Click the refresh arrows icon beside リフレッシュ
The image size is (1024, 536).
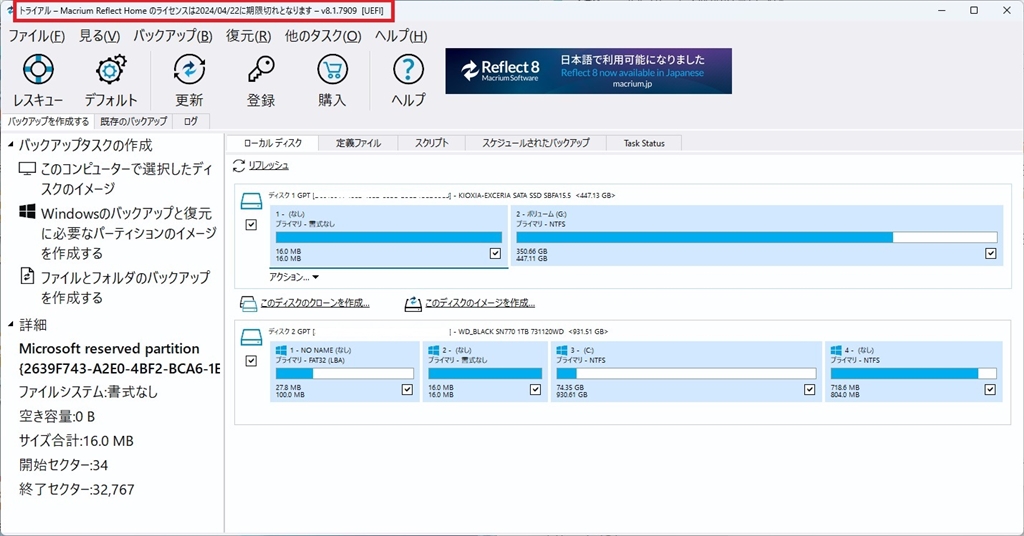click(239, 166)
